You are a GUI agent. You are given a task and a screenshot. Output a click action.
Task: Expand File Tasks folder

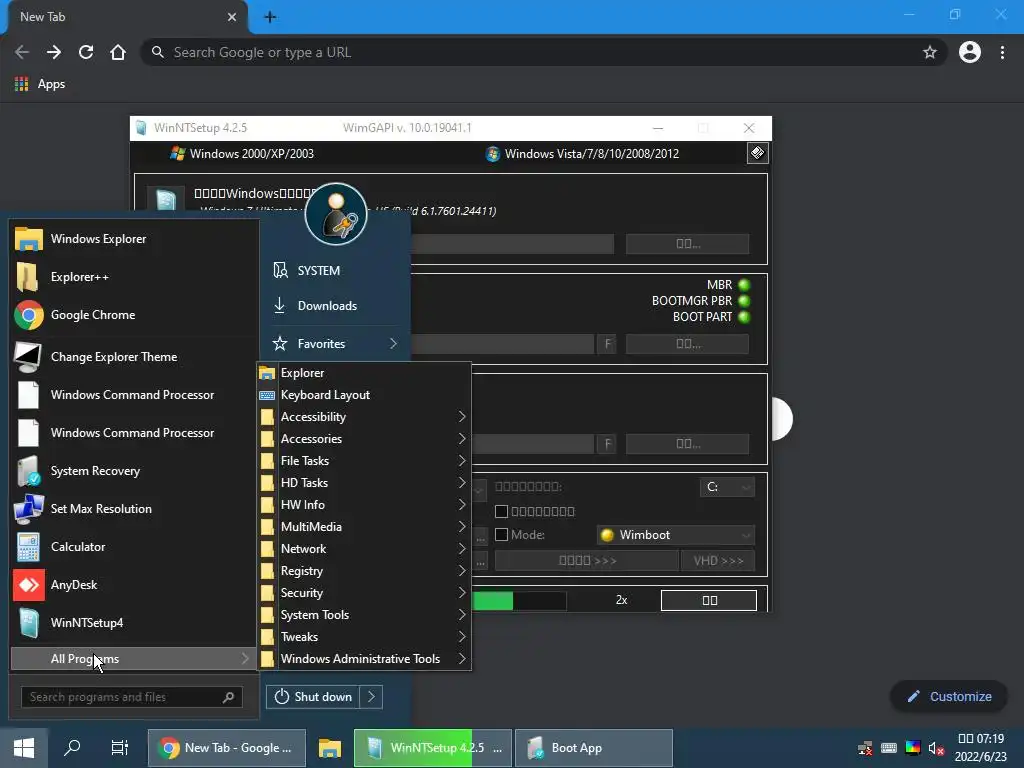(x=364, y=461)
